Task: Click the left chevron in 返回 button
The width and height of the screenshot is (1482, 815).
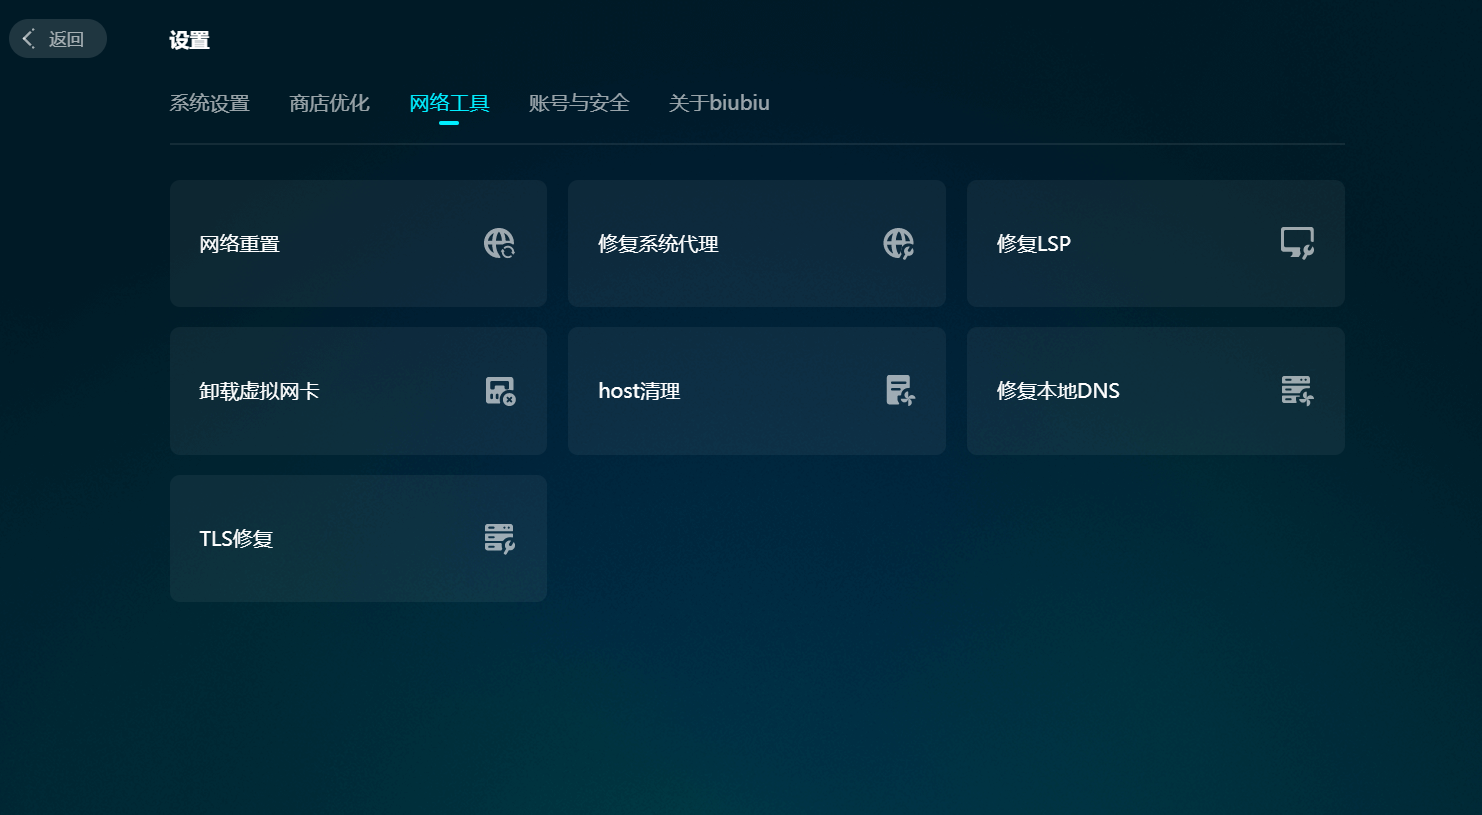Action: (x=29, y=39)
